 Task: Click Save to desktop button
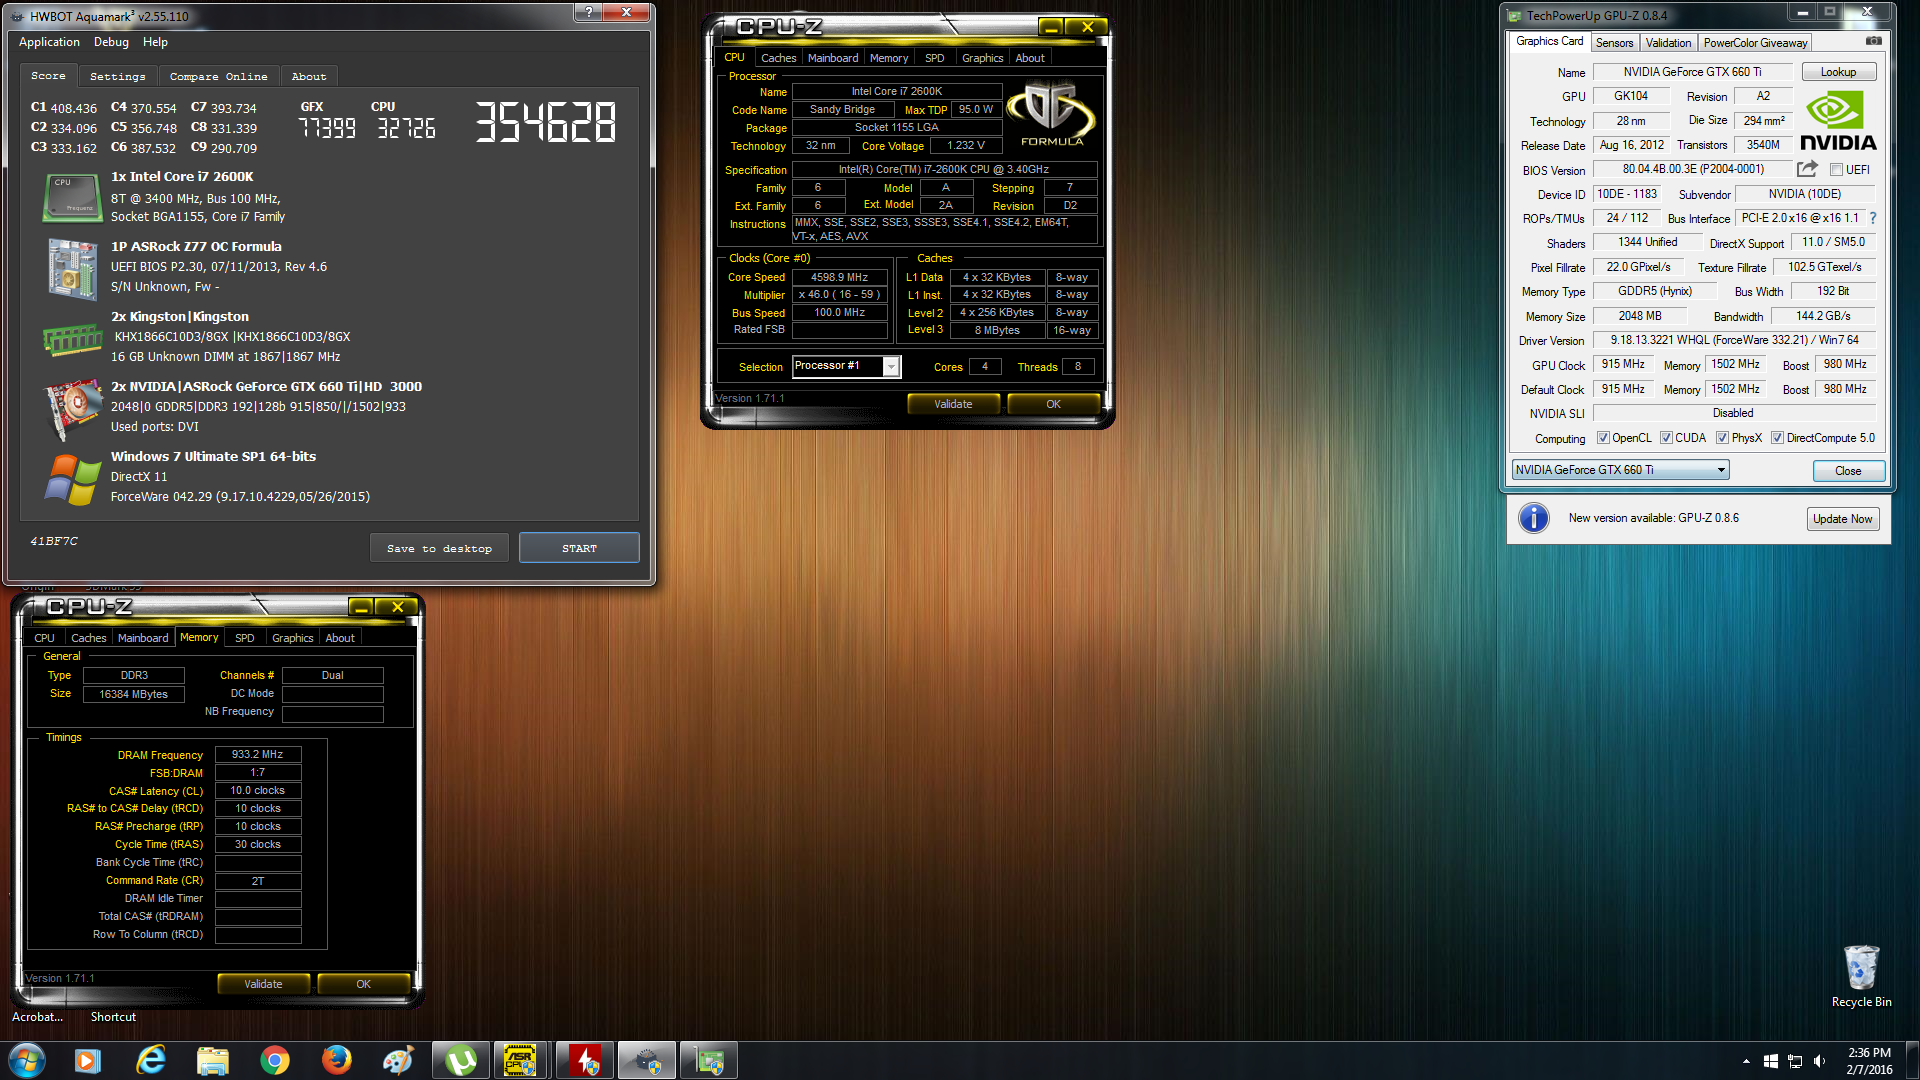tap(439, 548)
